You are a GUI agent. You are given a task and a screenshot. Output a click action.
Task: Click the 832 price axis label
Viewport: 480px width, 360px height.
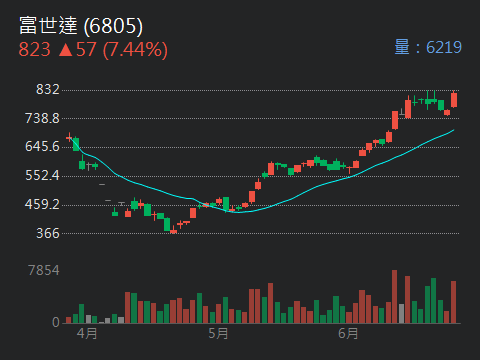(48, 89)
